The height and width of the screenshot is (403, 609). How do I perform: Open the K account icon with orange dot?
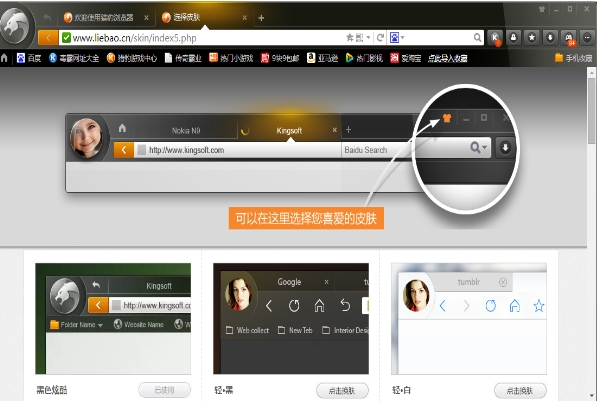[x=495, y=38]
